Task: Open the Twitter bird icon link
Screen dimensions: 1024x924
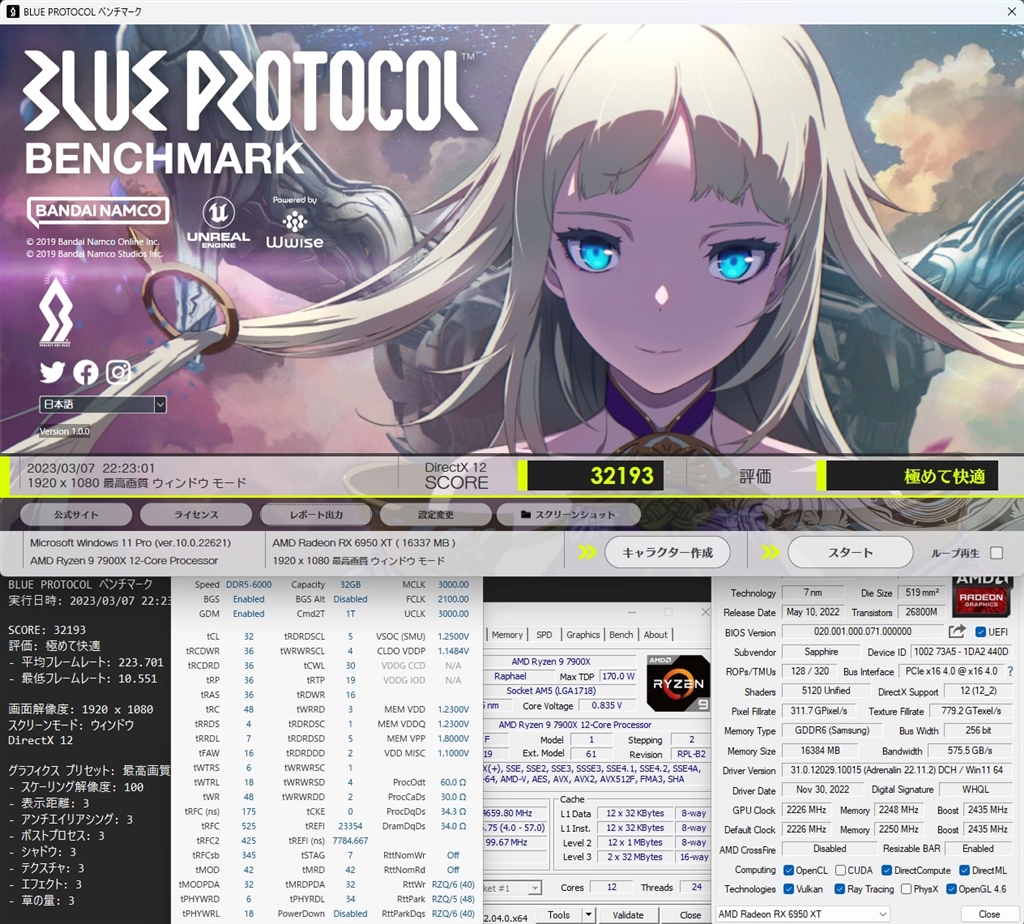Action: [52, 372]
